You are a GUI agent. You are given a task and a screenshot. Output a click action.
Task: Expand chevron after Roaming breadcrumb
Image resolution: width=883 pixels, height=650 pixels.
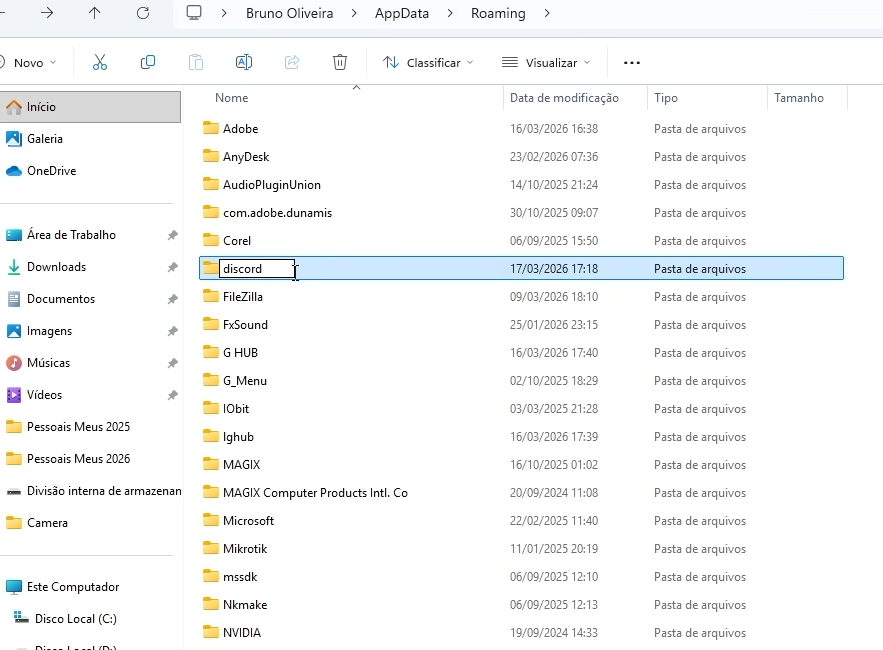click(x=547, y=13)
